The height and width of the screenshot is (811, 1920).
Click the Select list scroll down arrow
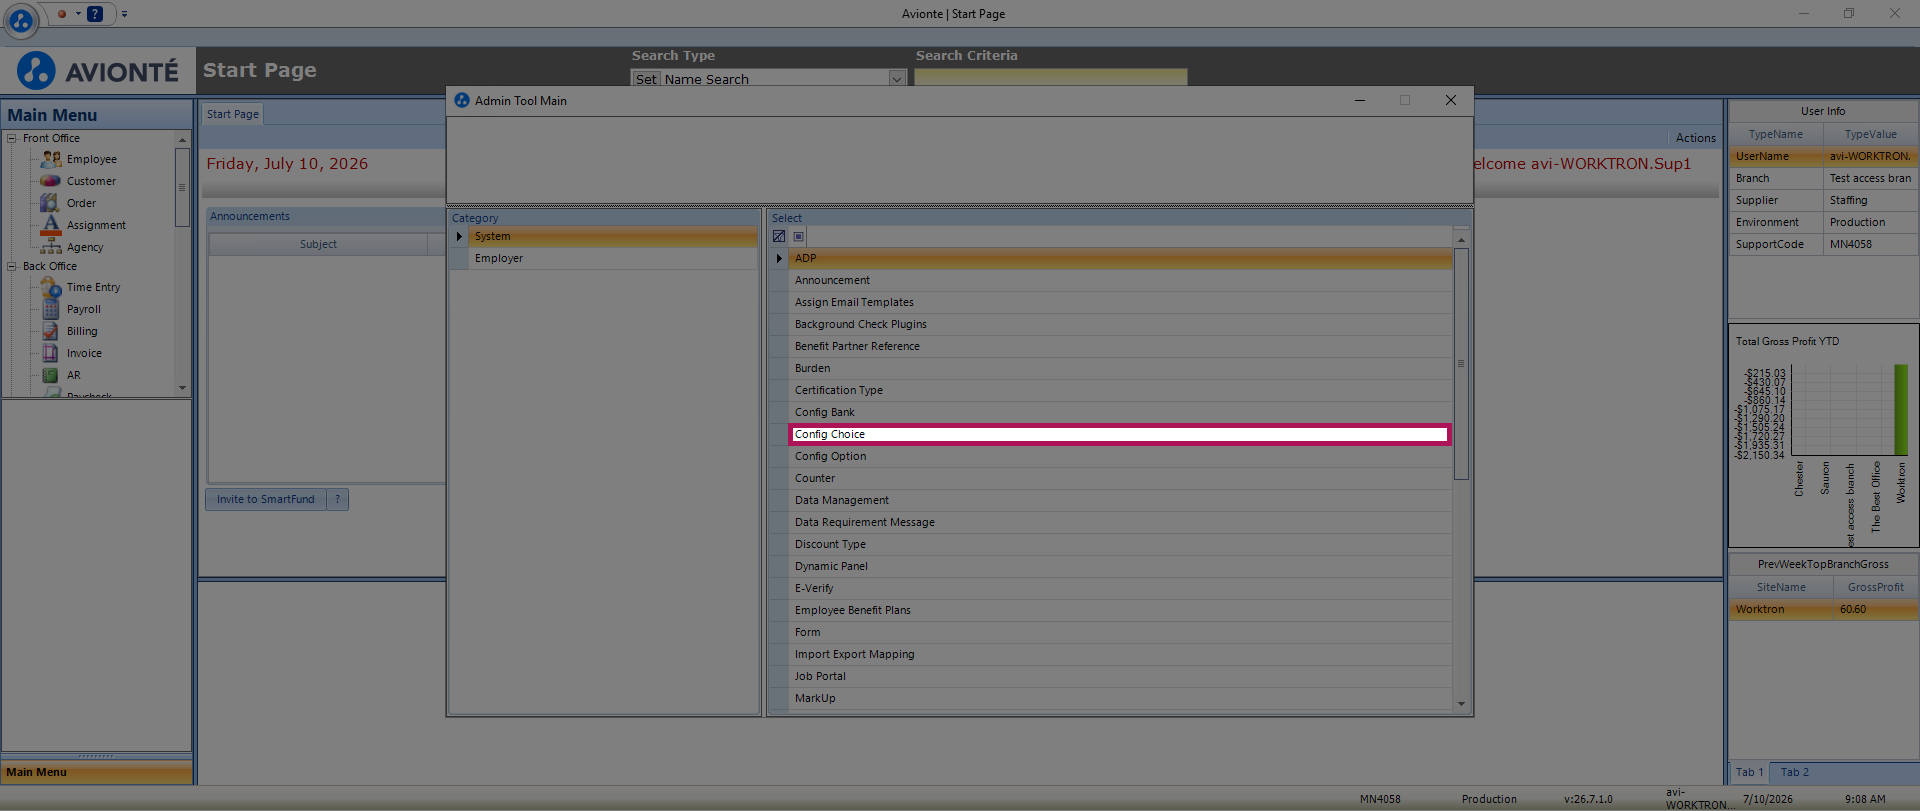click(1461, 704)
